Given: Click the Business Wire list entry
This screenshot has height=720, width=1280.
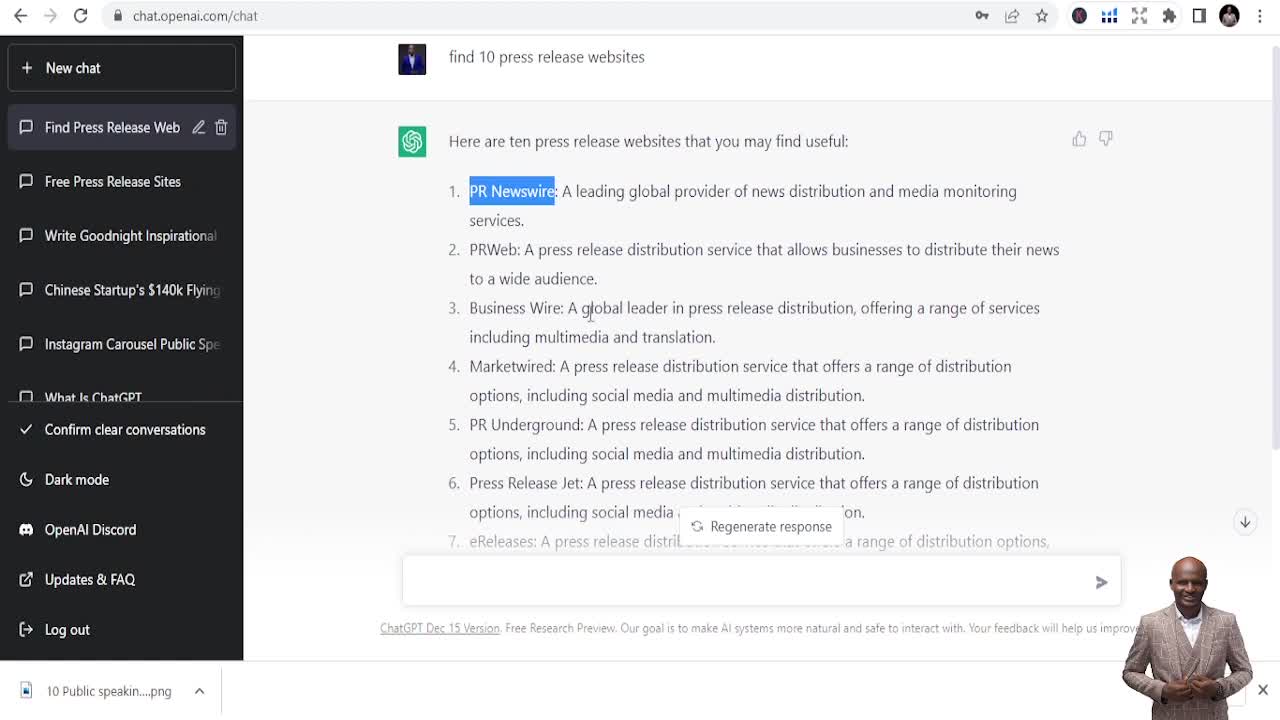Looking at the screenshot, I should [754, 322].
